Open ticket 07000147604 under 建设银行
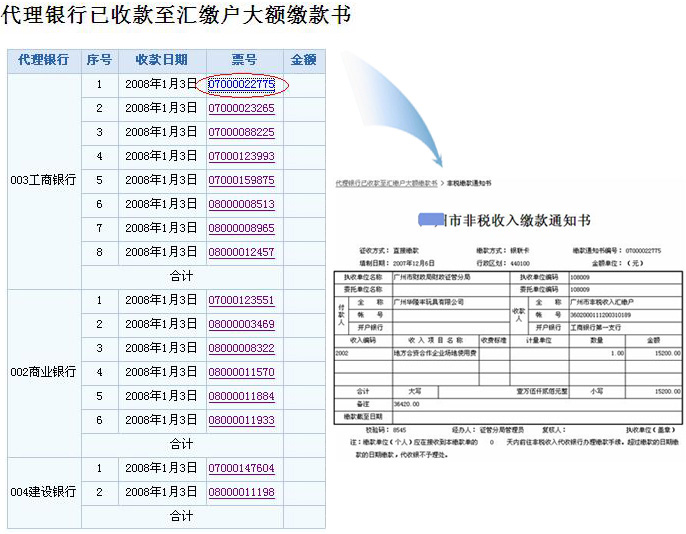 tap(241, 468)
